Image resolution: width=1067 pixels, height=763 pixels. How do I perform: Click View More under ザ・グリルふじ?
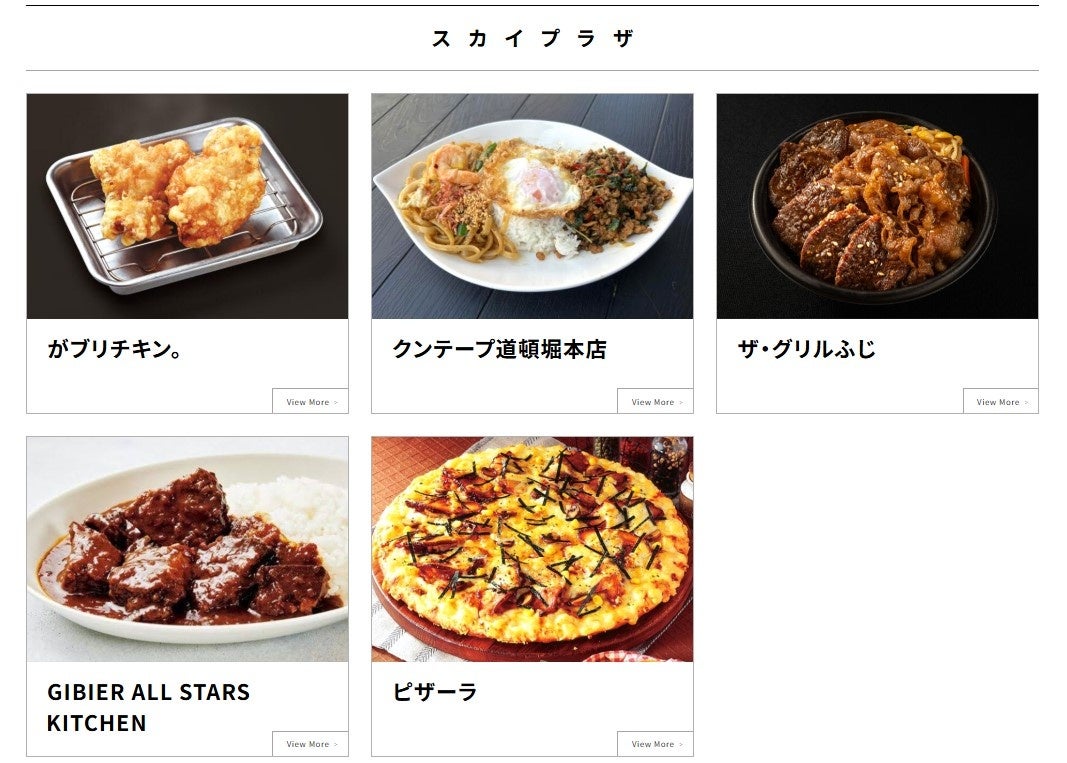1000,402
